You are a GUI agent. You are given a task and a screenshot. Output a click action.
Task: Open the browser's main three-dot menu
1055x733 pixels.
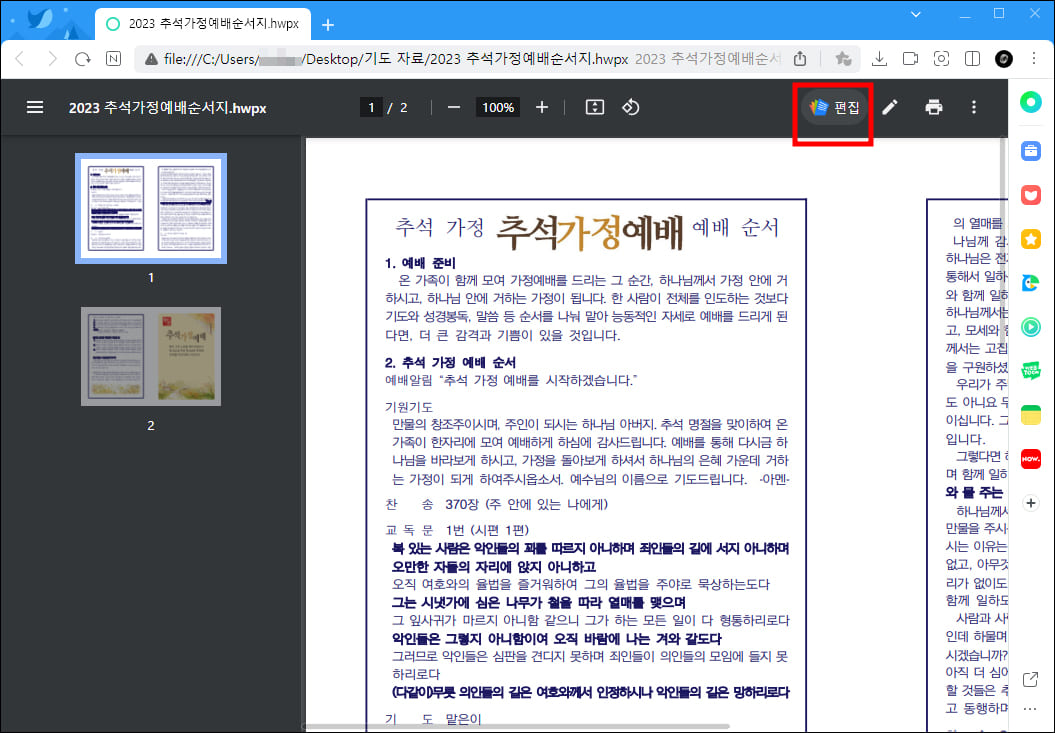pos(1033,59)
